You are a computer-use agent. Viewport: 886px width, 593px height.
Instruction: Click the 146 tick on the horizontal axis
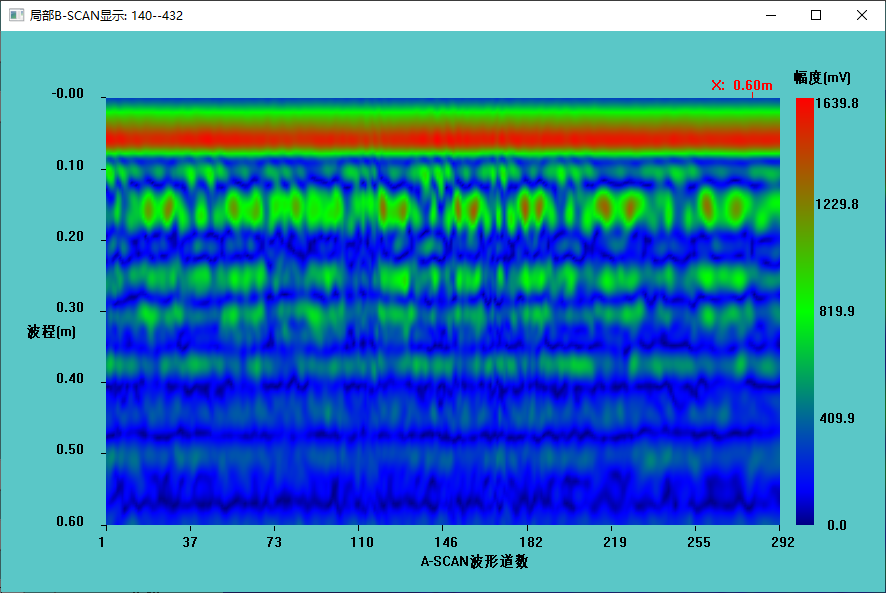pos(445,542)
